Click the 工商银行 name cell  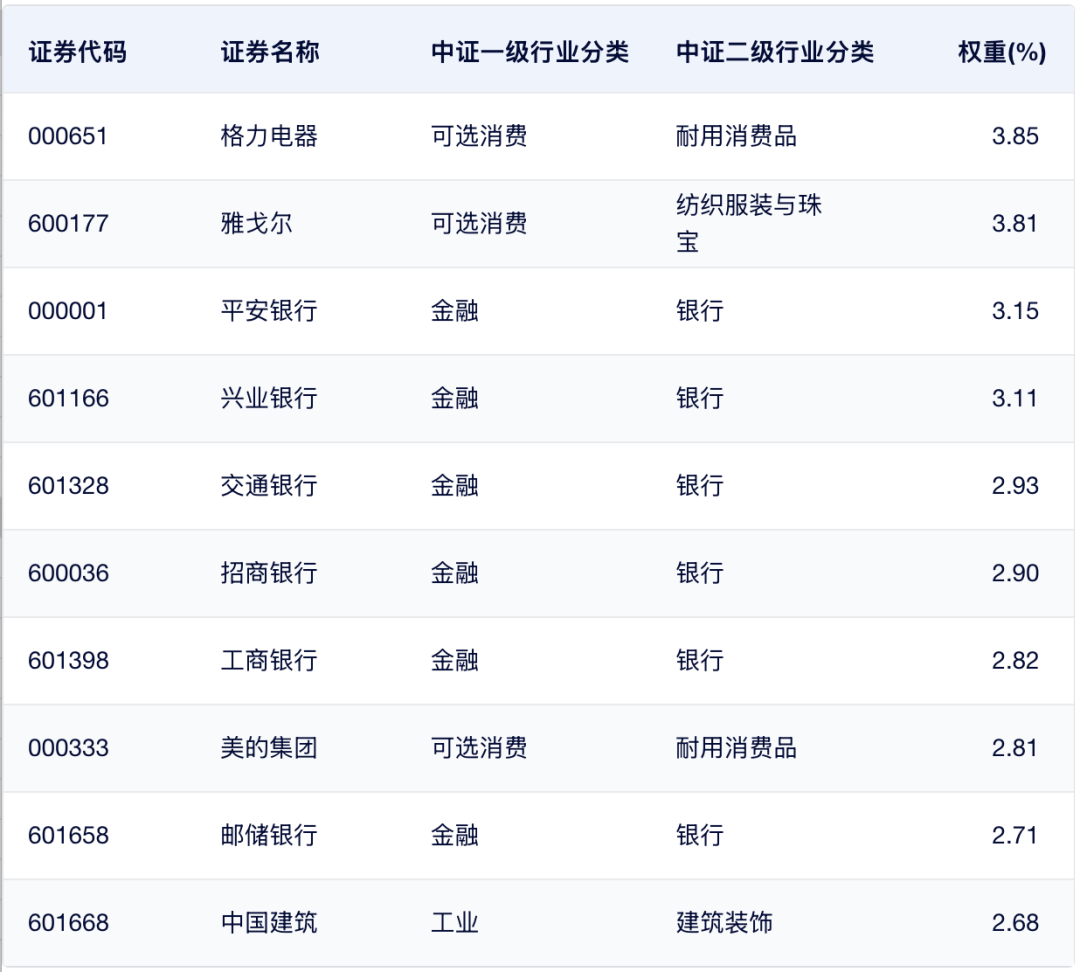click(269, 661)
